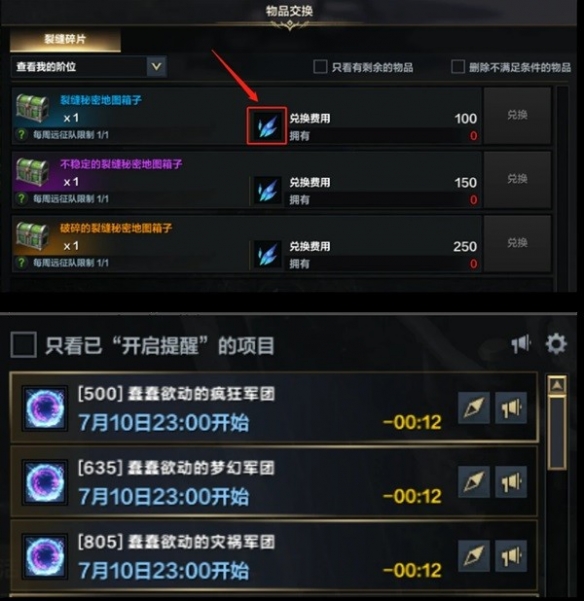This screenshot has height=601, width=584.
Task: Select the [635] 蠢蠢欲动的梦幻军团 entry
Action: click(x=274, y=482)
